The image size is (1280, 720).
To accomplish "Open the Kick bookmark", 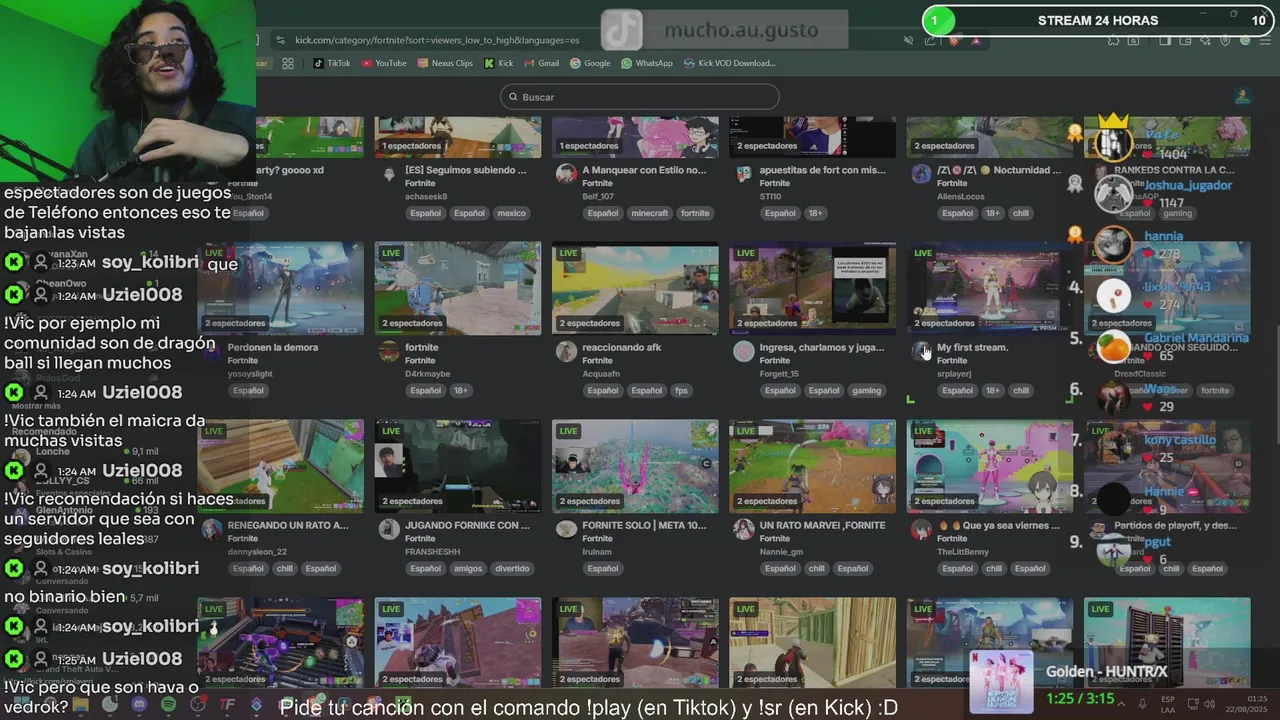I will coord(499,63).
